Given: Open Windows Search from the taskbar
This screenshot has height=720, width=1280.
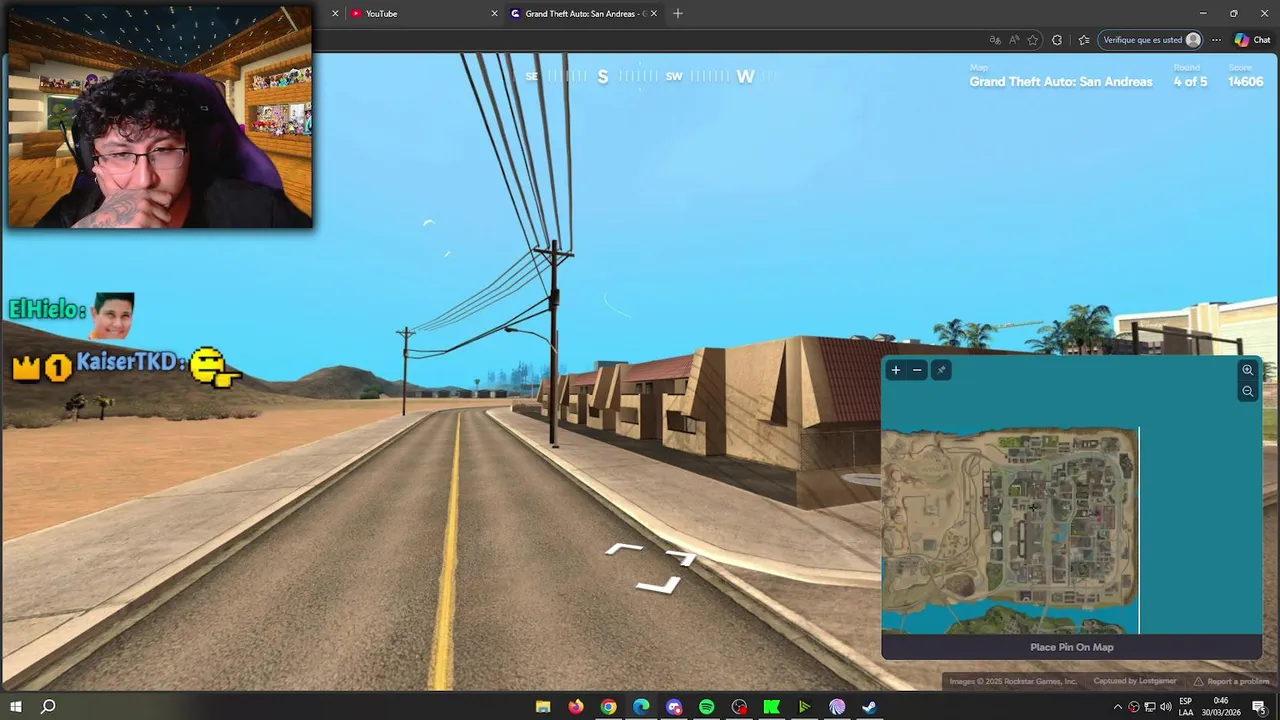Looking at the screenshot, I should 48,707.
